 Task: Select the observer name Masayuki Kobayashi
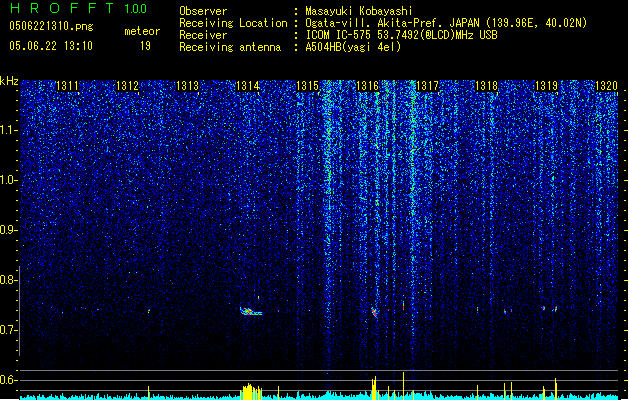coord(359,11)
